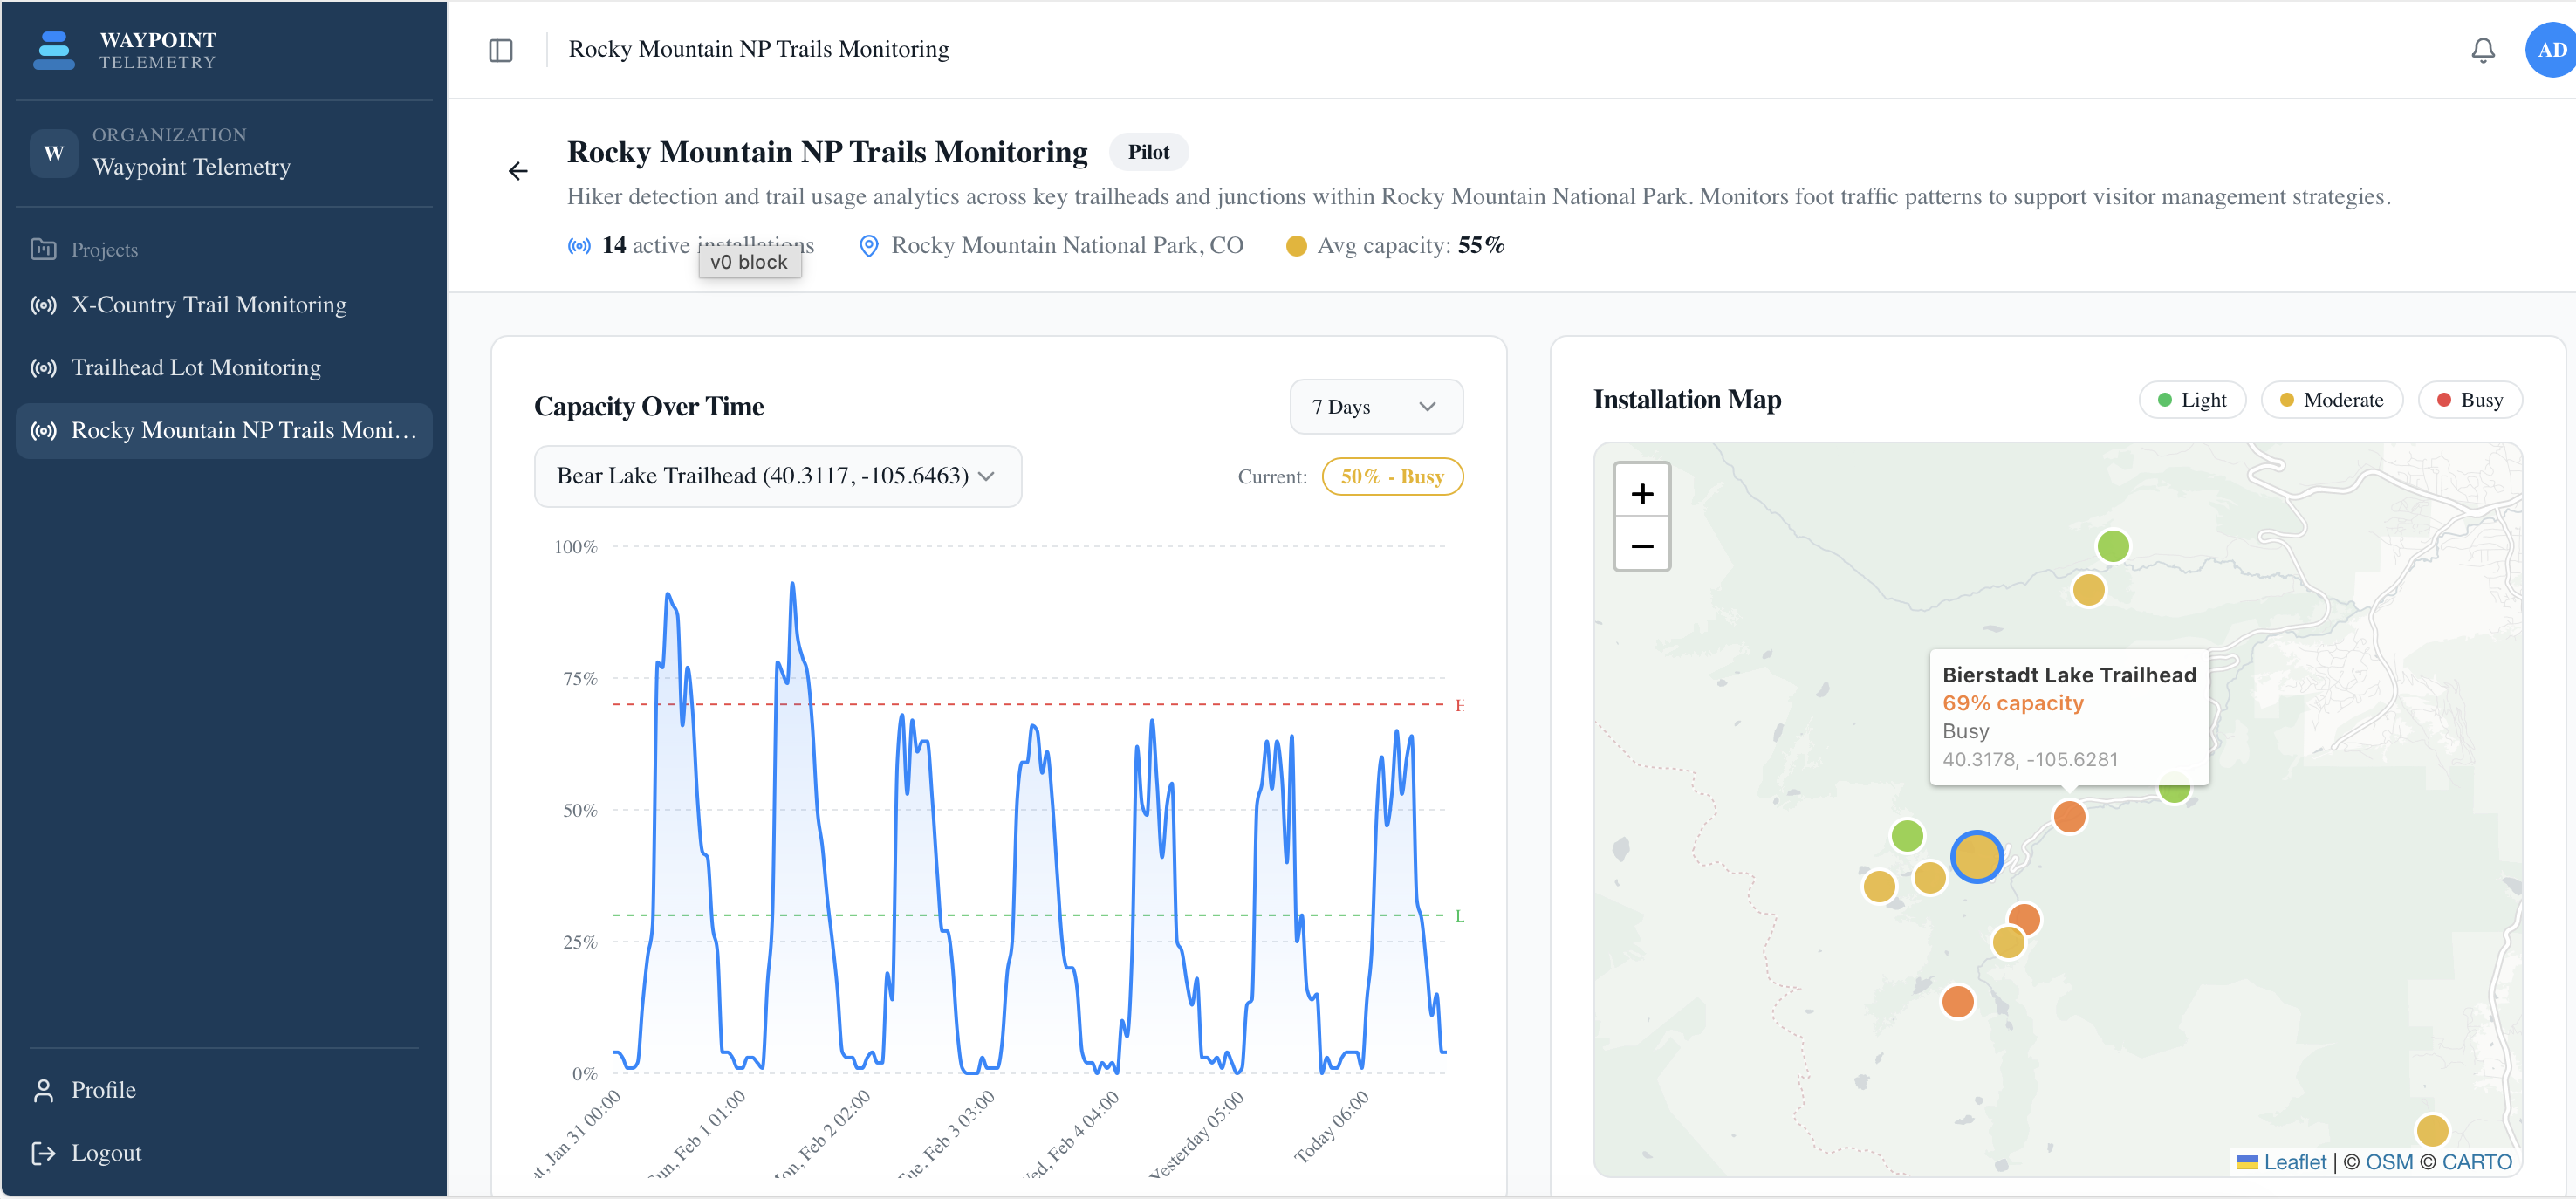Open the 7 Days time range dropdown

[x=1377, y=406]
